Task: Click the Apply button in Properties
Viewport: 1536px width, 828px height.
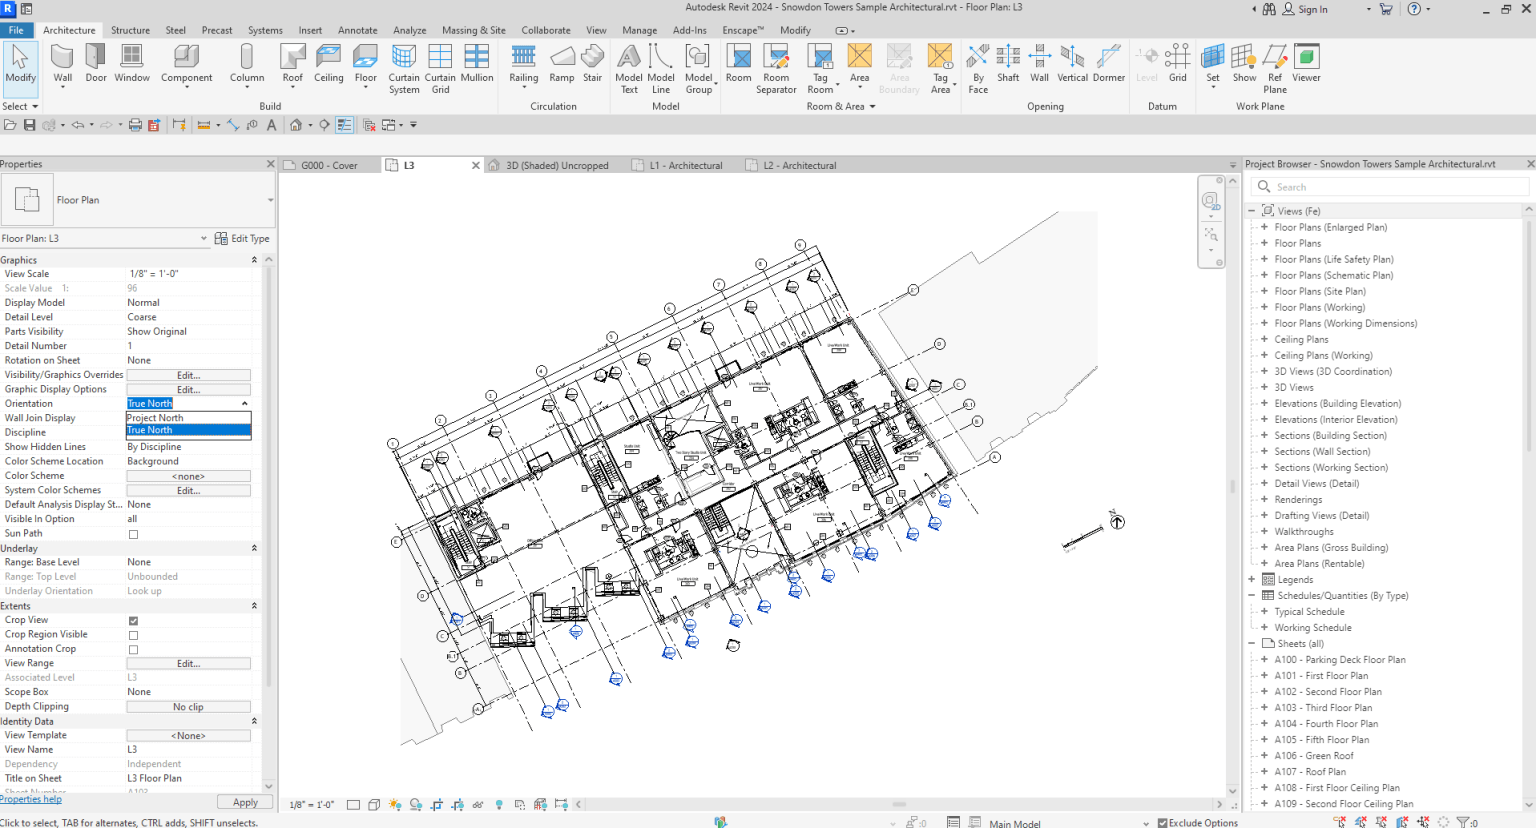Action: 244,801
